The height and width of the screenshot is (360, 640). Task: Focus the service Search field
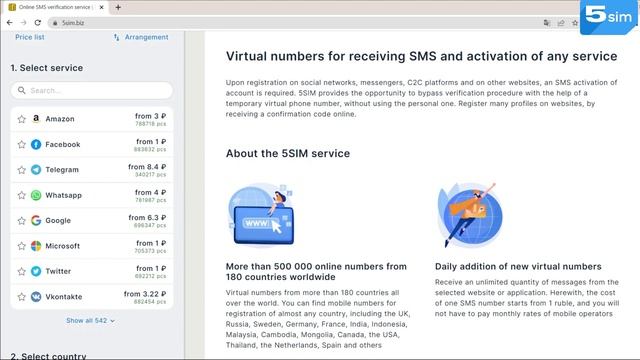click(x=92, y=90)
